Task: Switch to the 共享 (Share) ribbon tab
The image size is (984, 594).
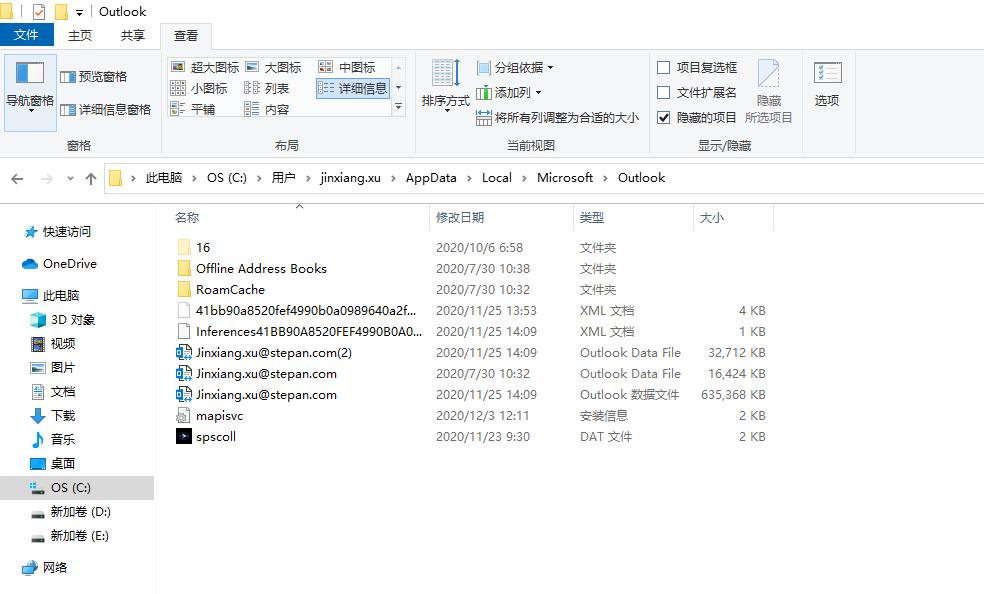Action: pyautogui.click(x=133, y=34)
